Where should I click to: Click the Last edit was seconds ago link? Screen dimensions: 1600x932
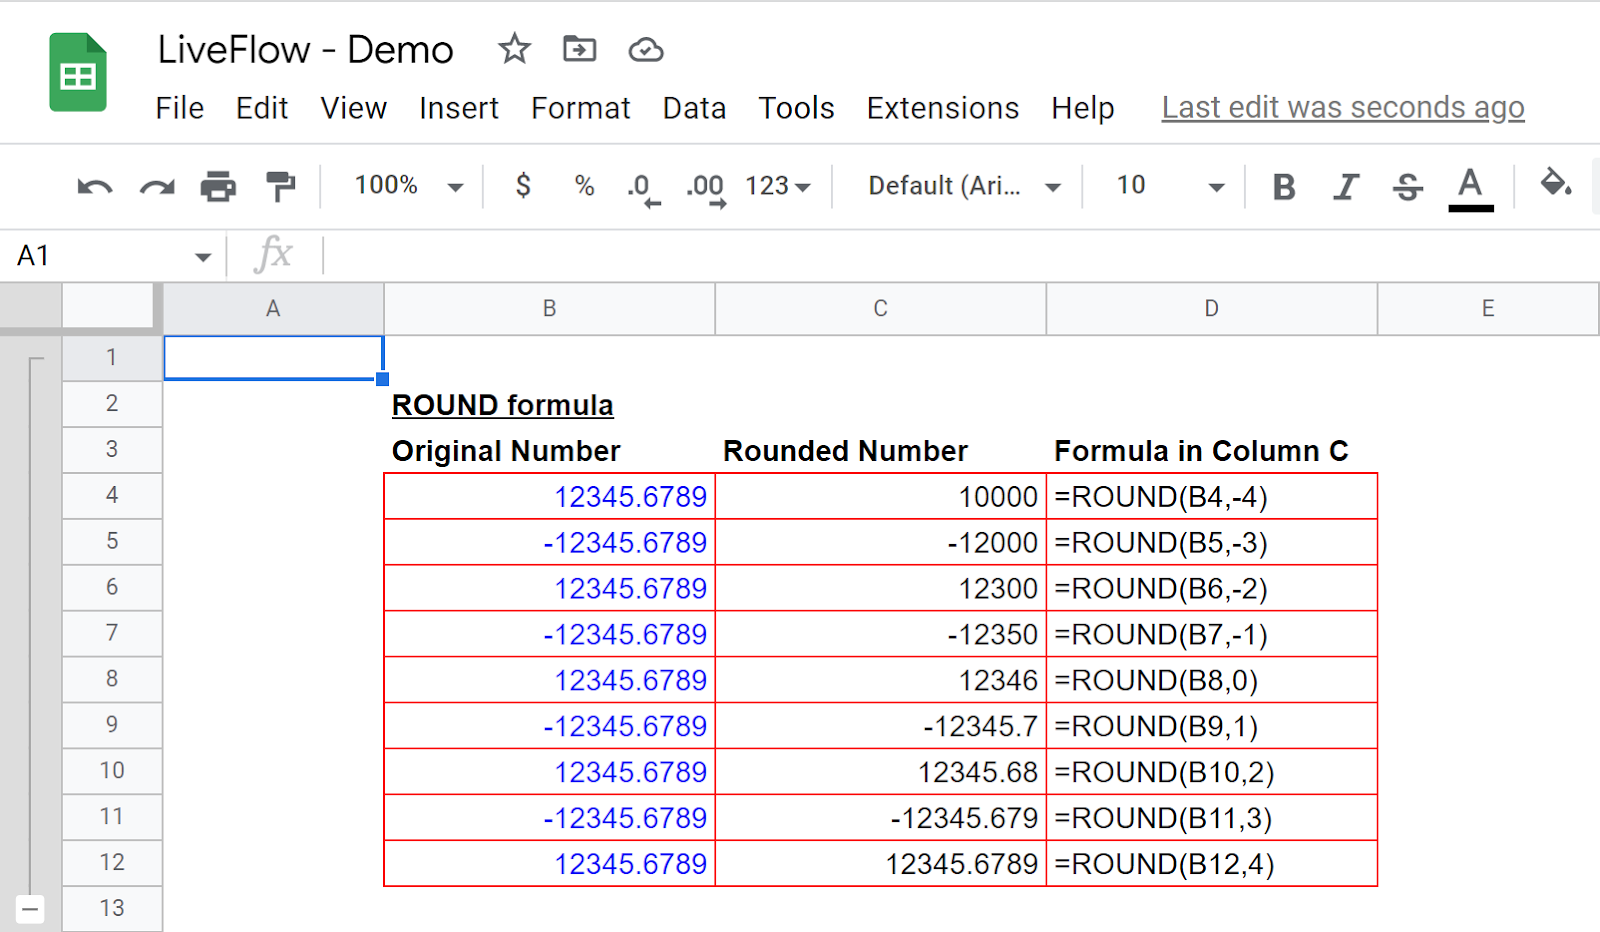coord(1342,108)
